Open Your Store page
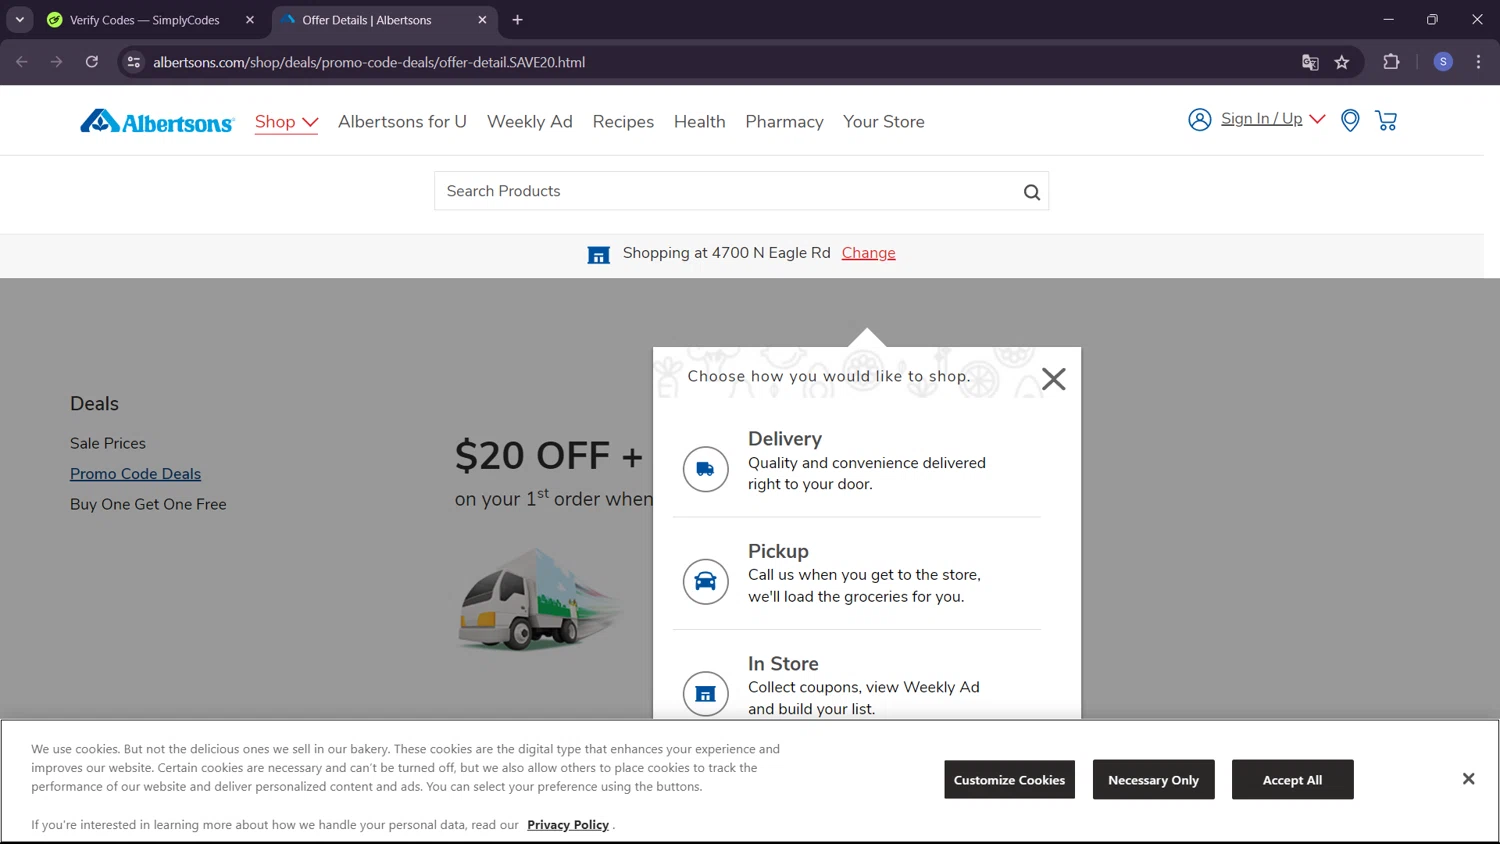 883,121
